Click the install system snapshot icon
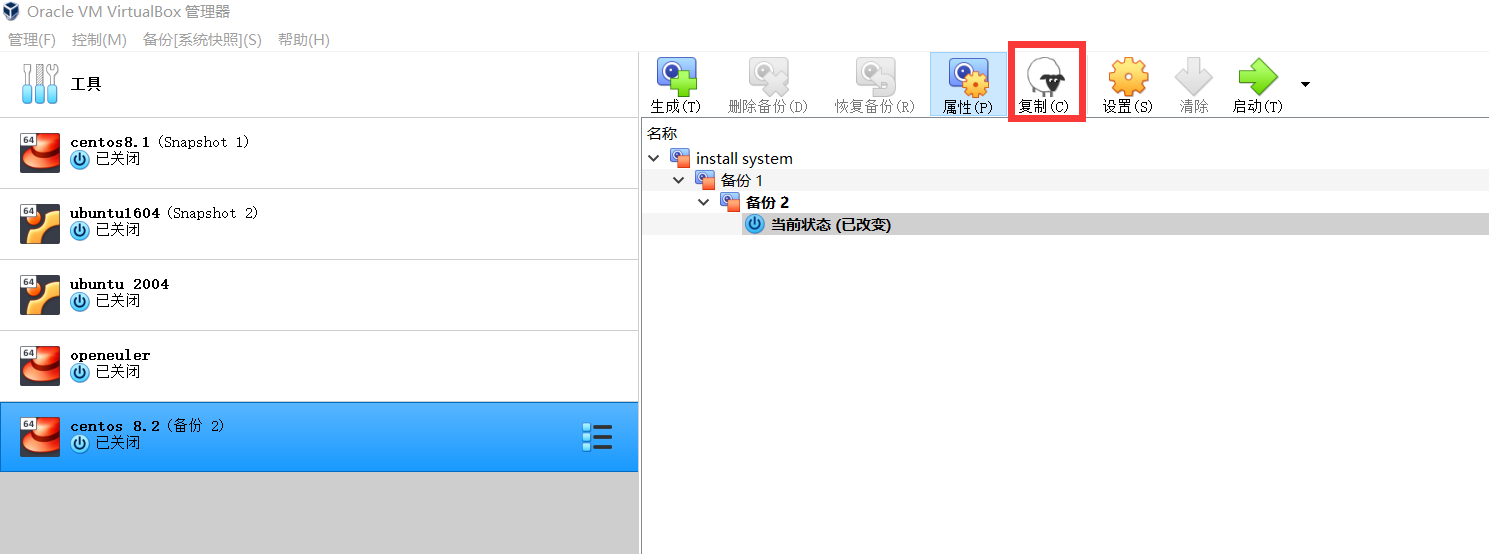This screenshot has height=554, width=1489. [x=680, y=158]
